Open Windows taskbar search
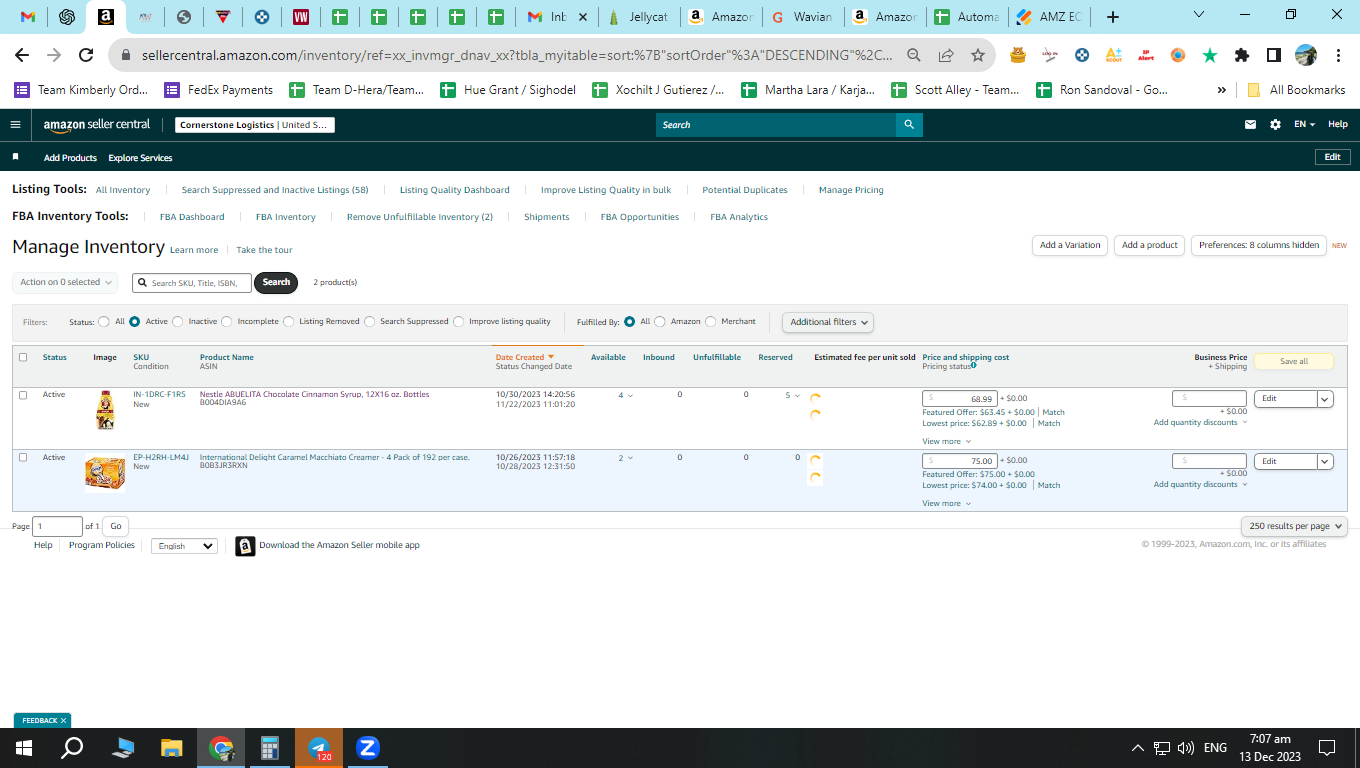The height and width of the screenshot is (768, 1360). [x=72, y=747]
